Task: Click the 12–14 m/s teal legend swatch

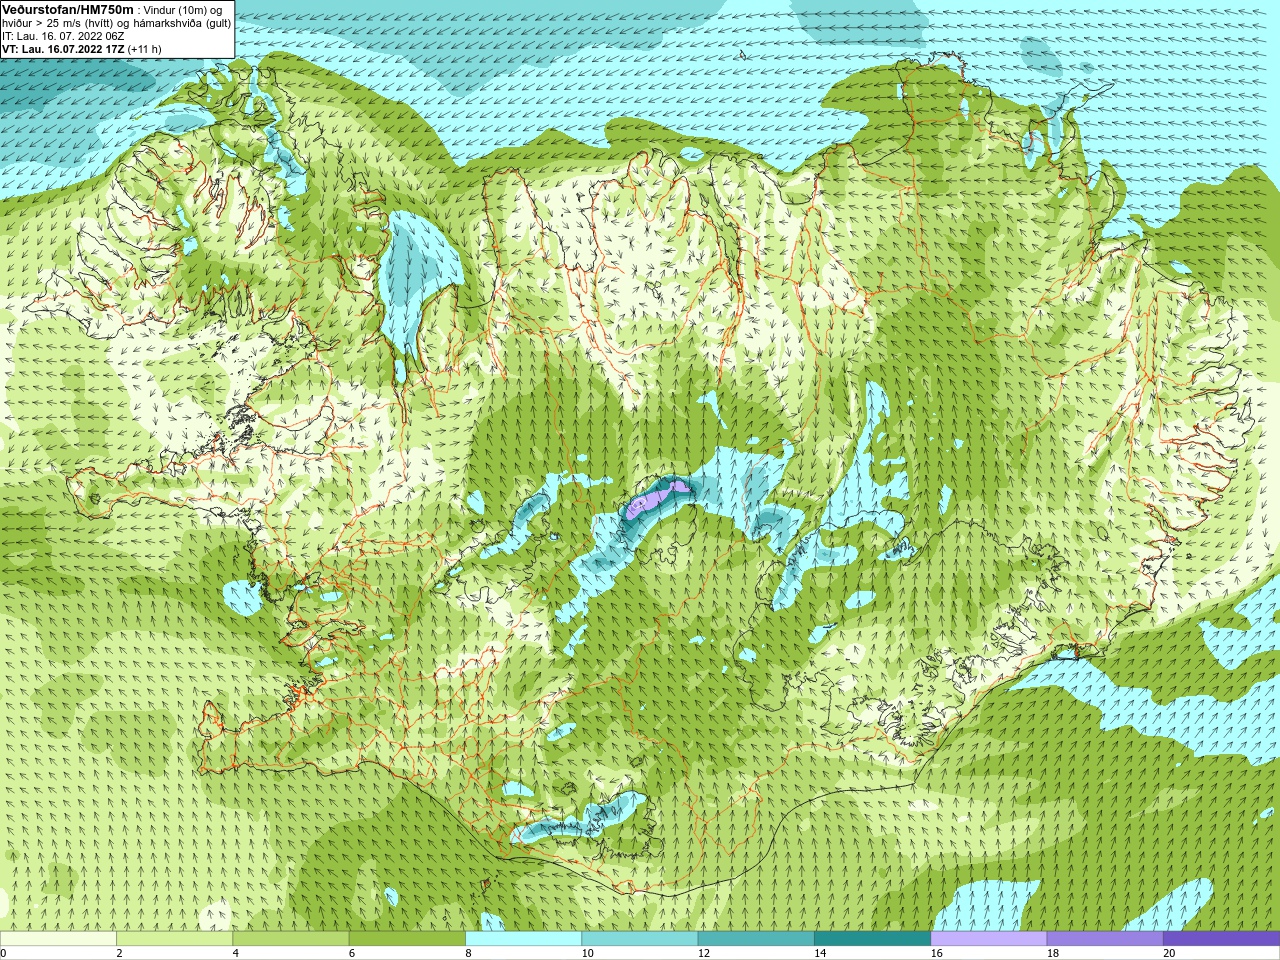Action: (756, 939)
